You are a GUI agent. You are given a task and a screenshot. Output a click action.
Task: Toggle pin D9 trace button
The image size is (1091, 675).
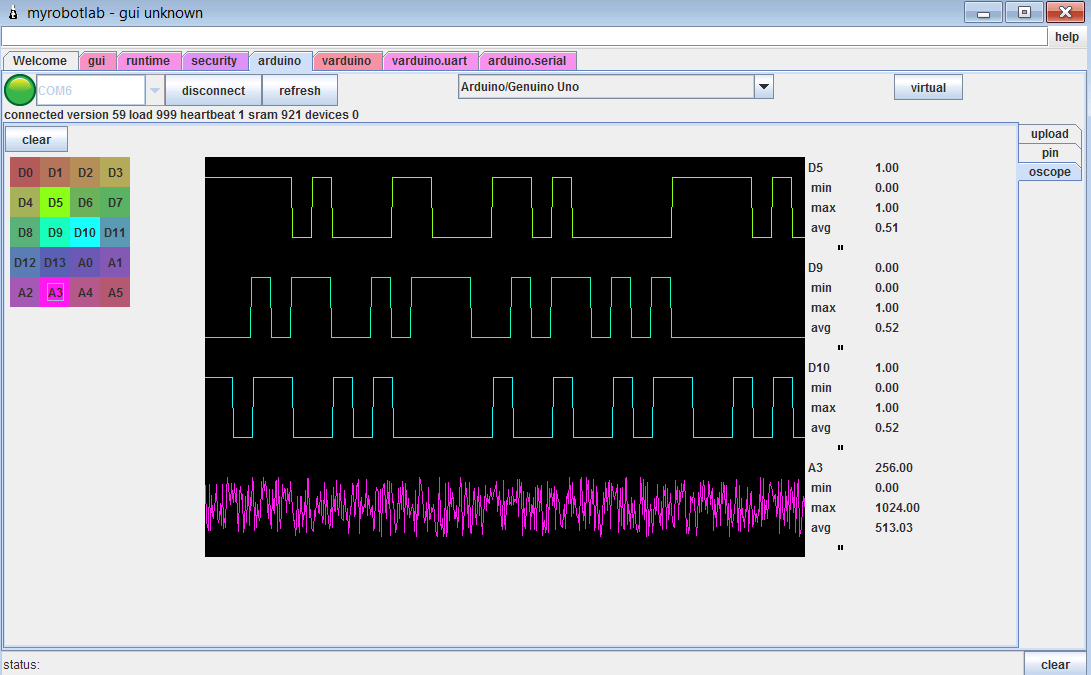click(x=55, y=233)
